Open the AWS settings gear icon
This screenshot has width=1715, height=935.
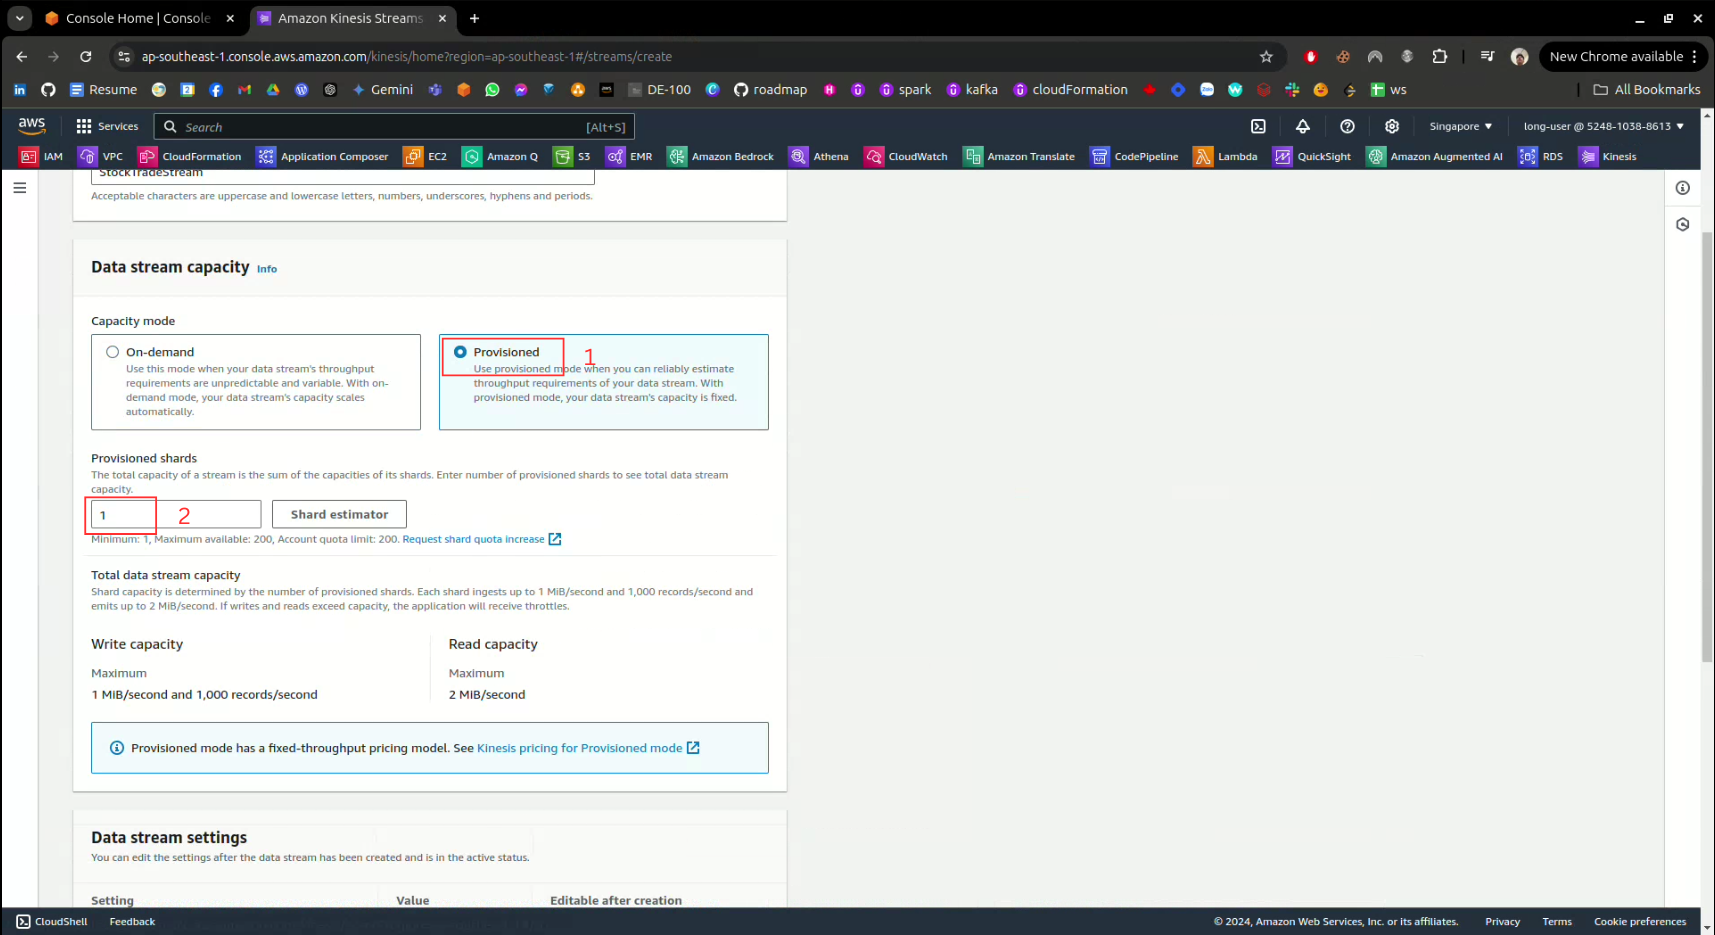point(1391,127)
